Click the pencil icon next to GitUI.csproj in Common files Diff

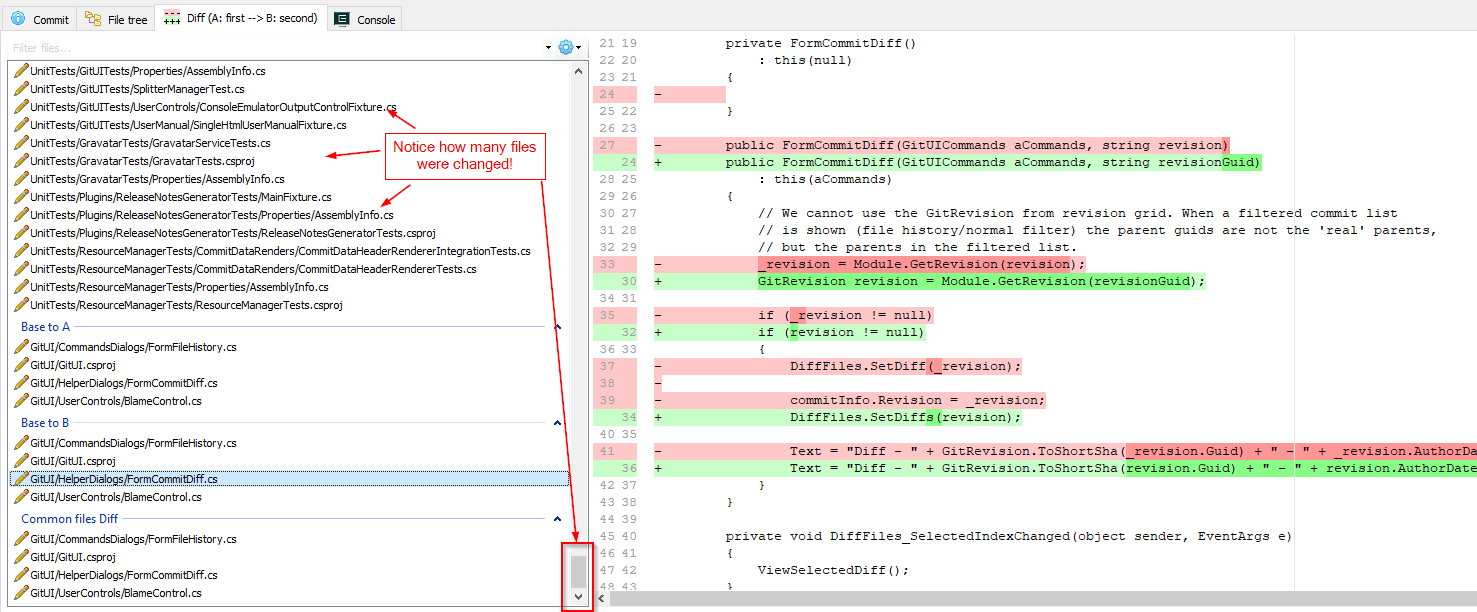[x=22, y=556]
